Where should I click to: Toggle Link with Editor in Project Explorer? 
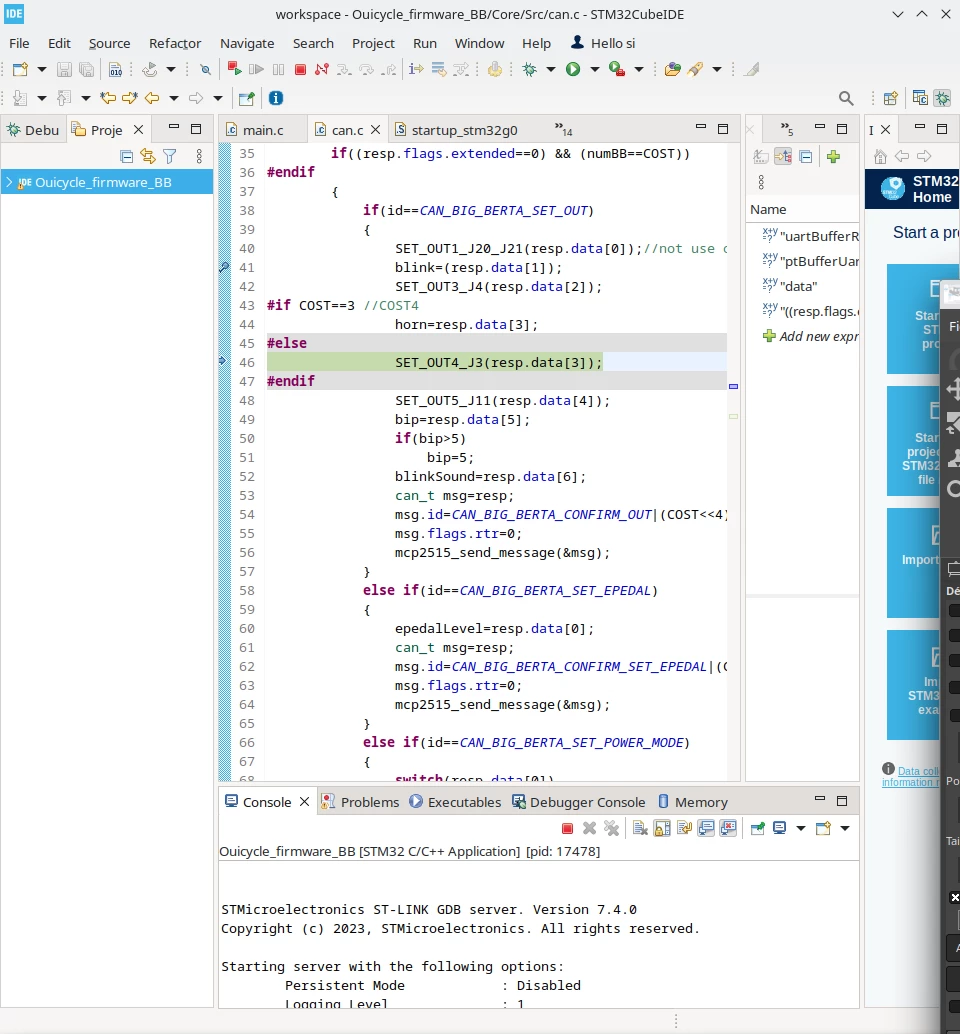[x=148, y=156]
